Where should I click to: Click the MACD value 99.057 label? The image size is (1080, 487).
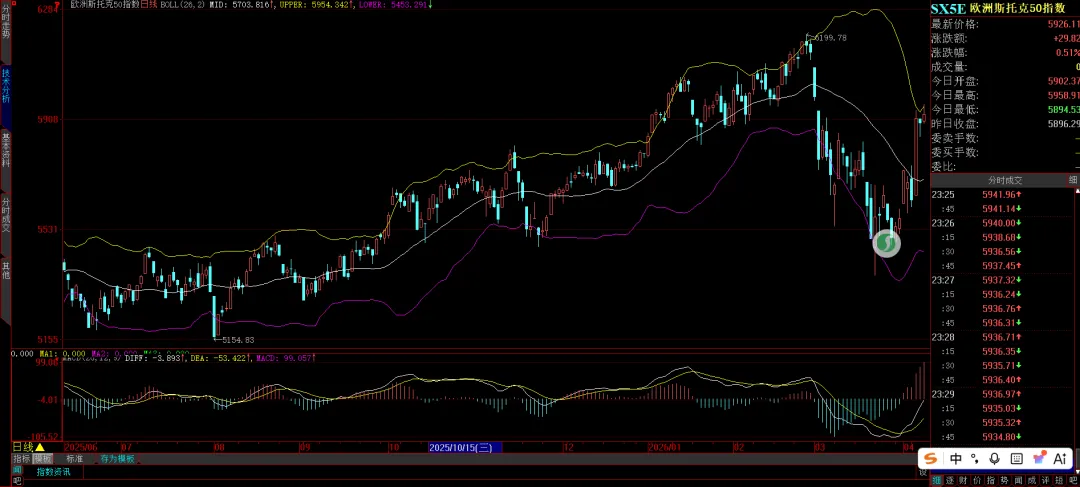tap(297, 358)
